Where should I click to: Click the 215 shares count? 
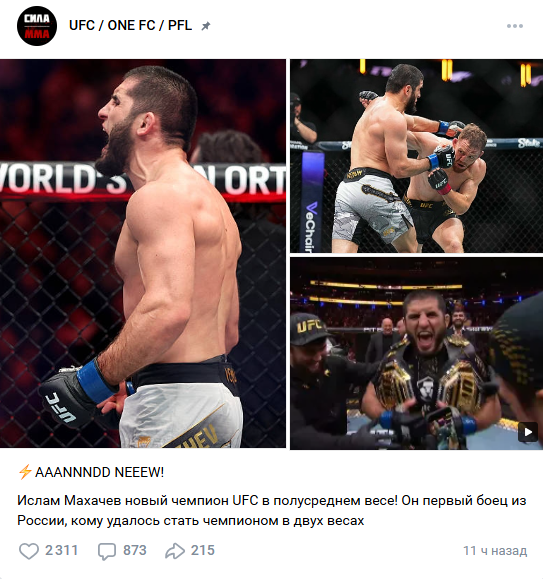tap(203, 550)
